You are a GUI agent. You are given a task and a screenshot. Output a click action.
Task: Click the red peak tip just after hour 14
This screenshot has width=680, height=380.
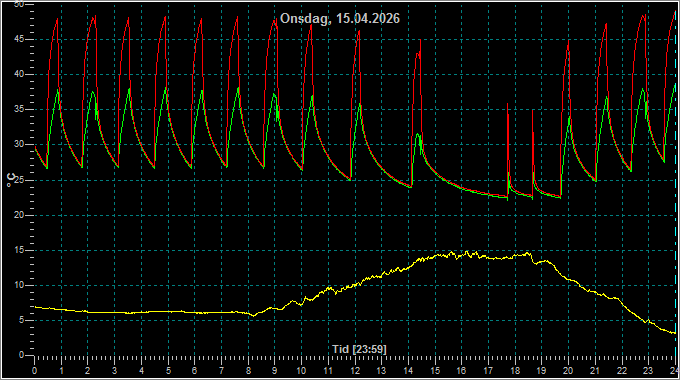(x=420, y=40)
